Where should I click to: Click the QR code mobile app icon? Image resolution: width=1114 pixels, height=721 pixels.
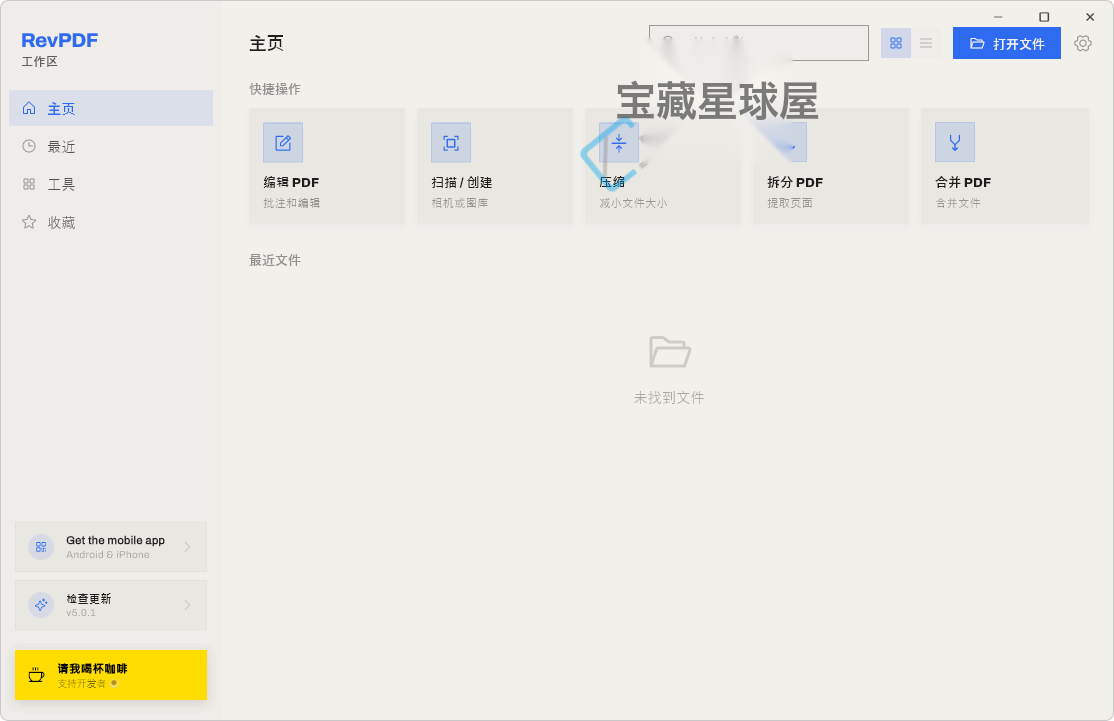[x=41, y=547]
